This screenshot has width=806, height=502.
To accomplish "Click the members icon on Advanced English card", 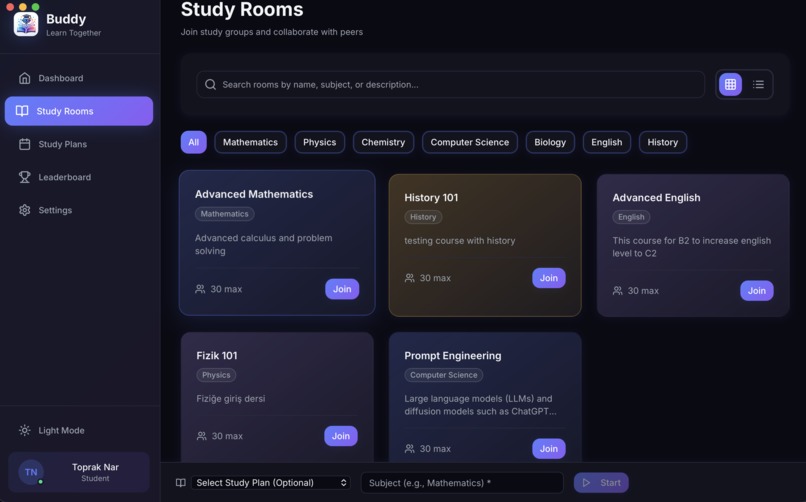I will pos(617,291).
